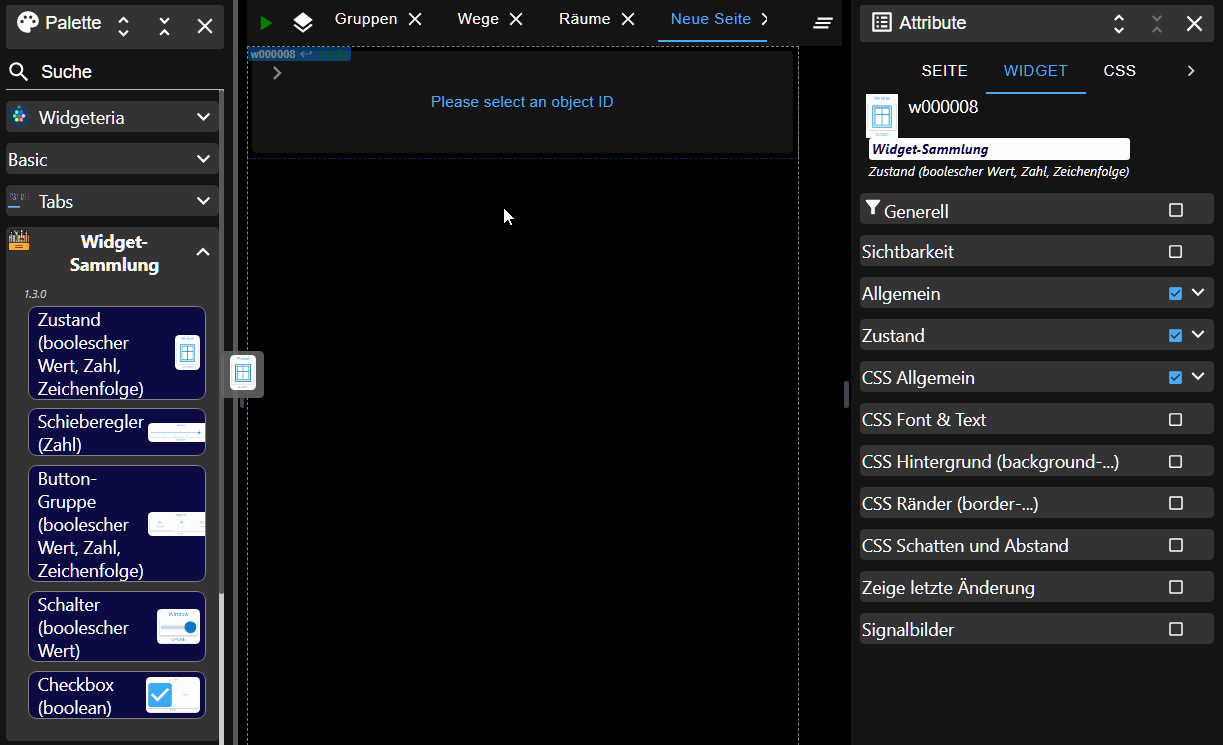Click the w000008 widget label on canvas
Viewport: 1223px width, 745px height.
[x=273, y=54]
